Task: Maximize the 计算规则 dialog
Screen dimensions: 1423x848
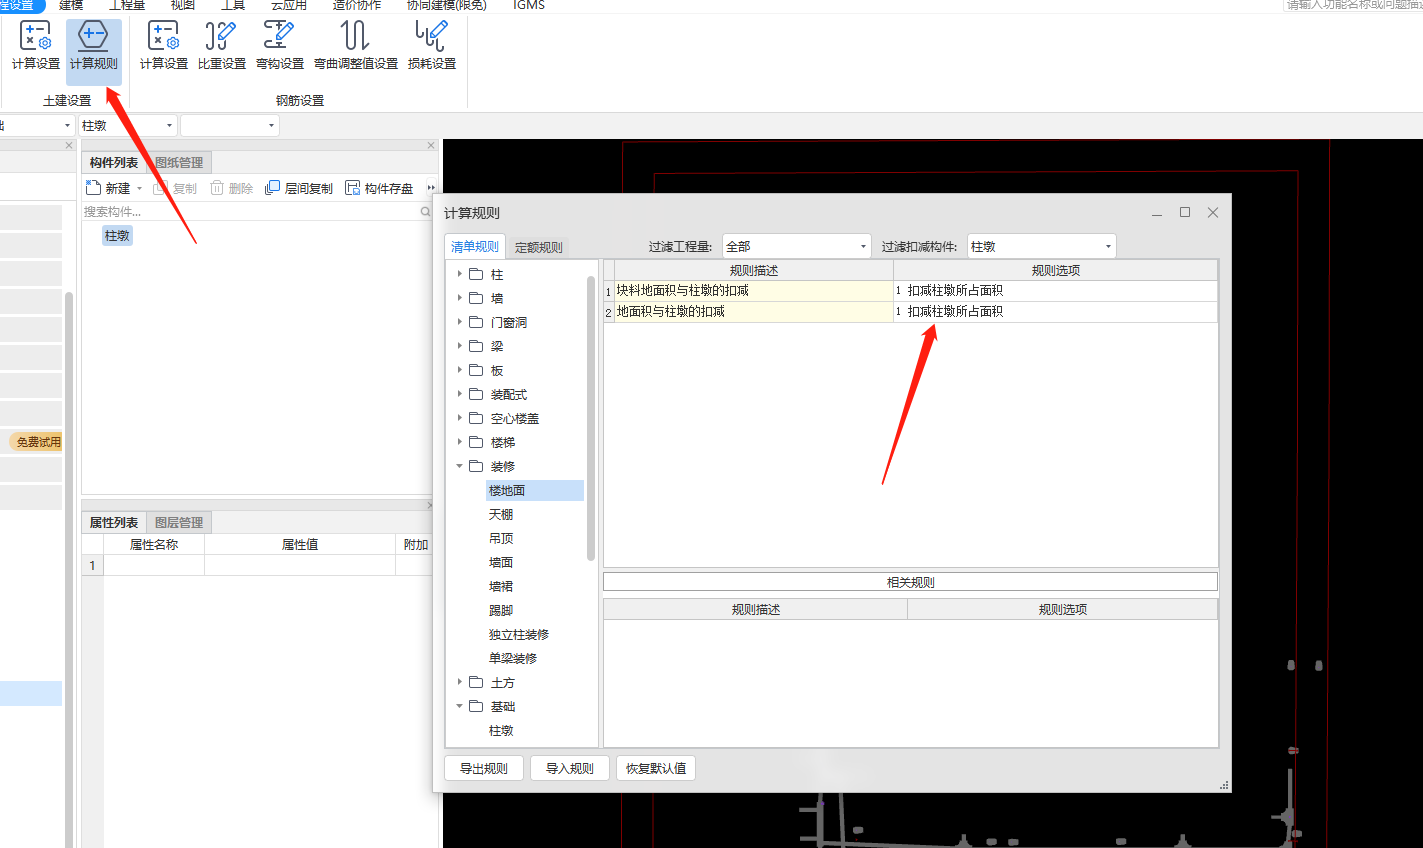Action: pos(1185,212)
